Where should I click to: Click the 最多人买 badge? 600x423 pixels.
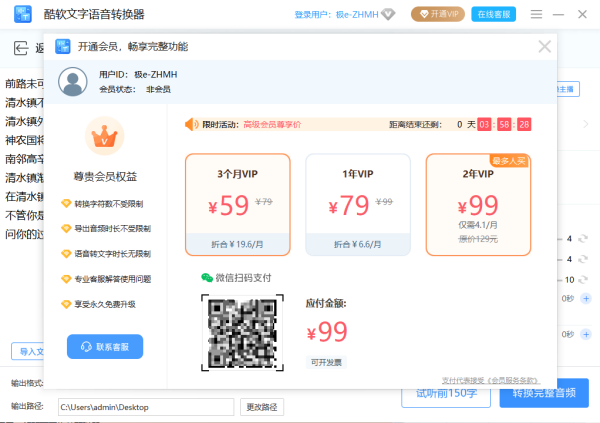(x=509, y=161)
